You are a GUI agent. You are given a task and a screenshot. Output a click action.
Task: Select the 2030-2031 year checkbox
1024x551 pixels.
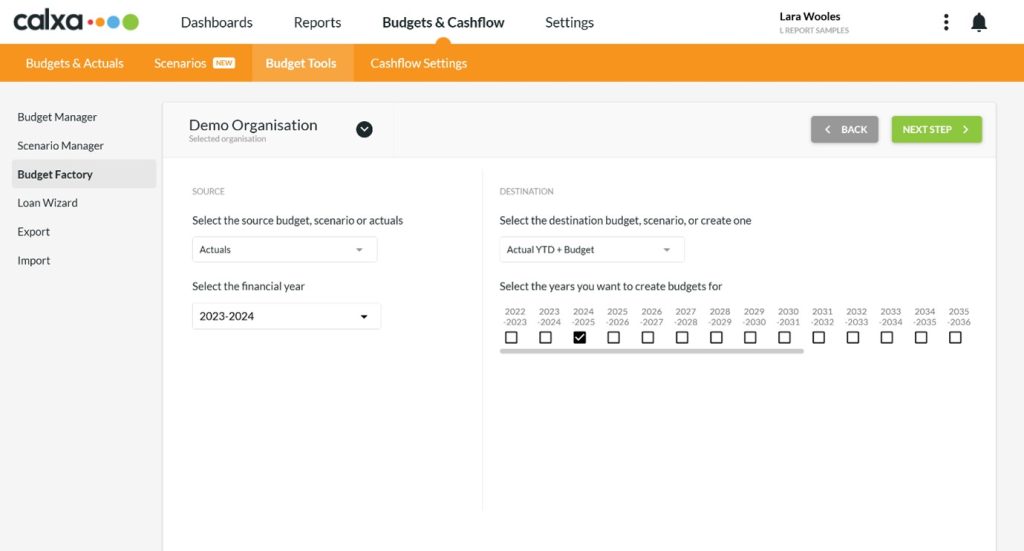pyautogui.click(x=785, y=338)
